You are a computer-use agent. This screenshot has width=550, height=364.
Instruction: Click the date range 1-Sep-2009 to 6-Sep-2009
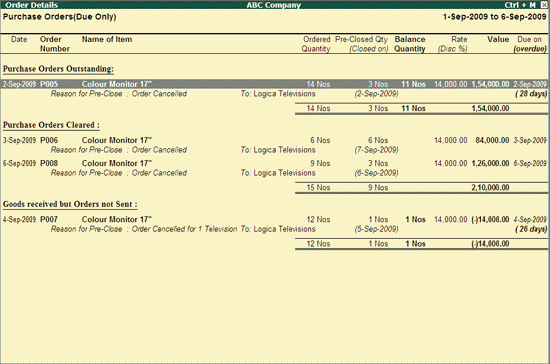click(x=495, y=17)
